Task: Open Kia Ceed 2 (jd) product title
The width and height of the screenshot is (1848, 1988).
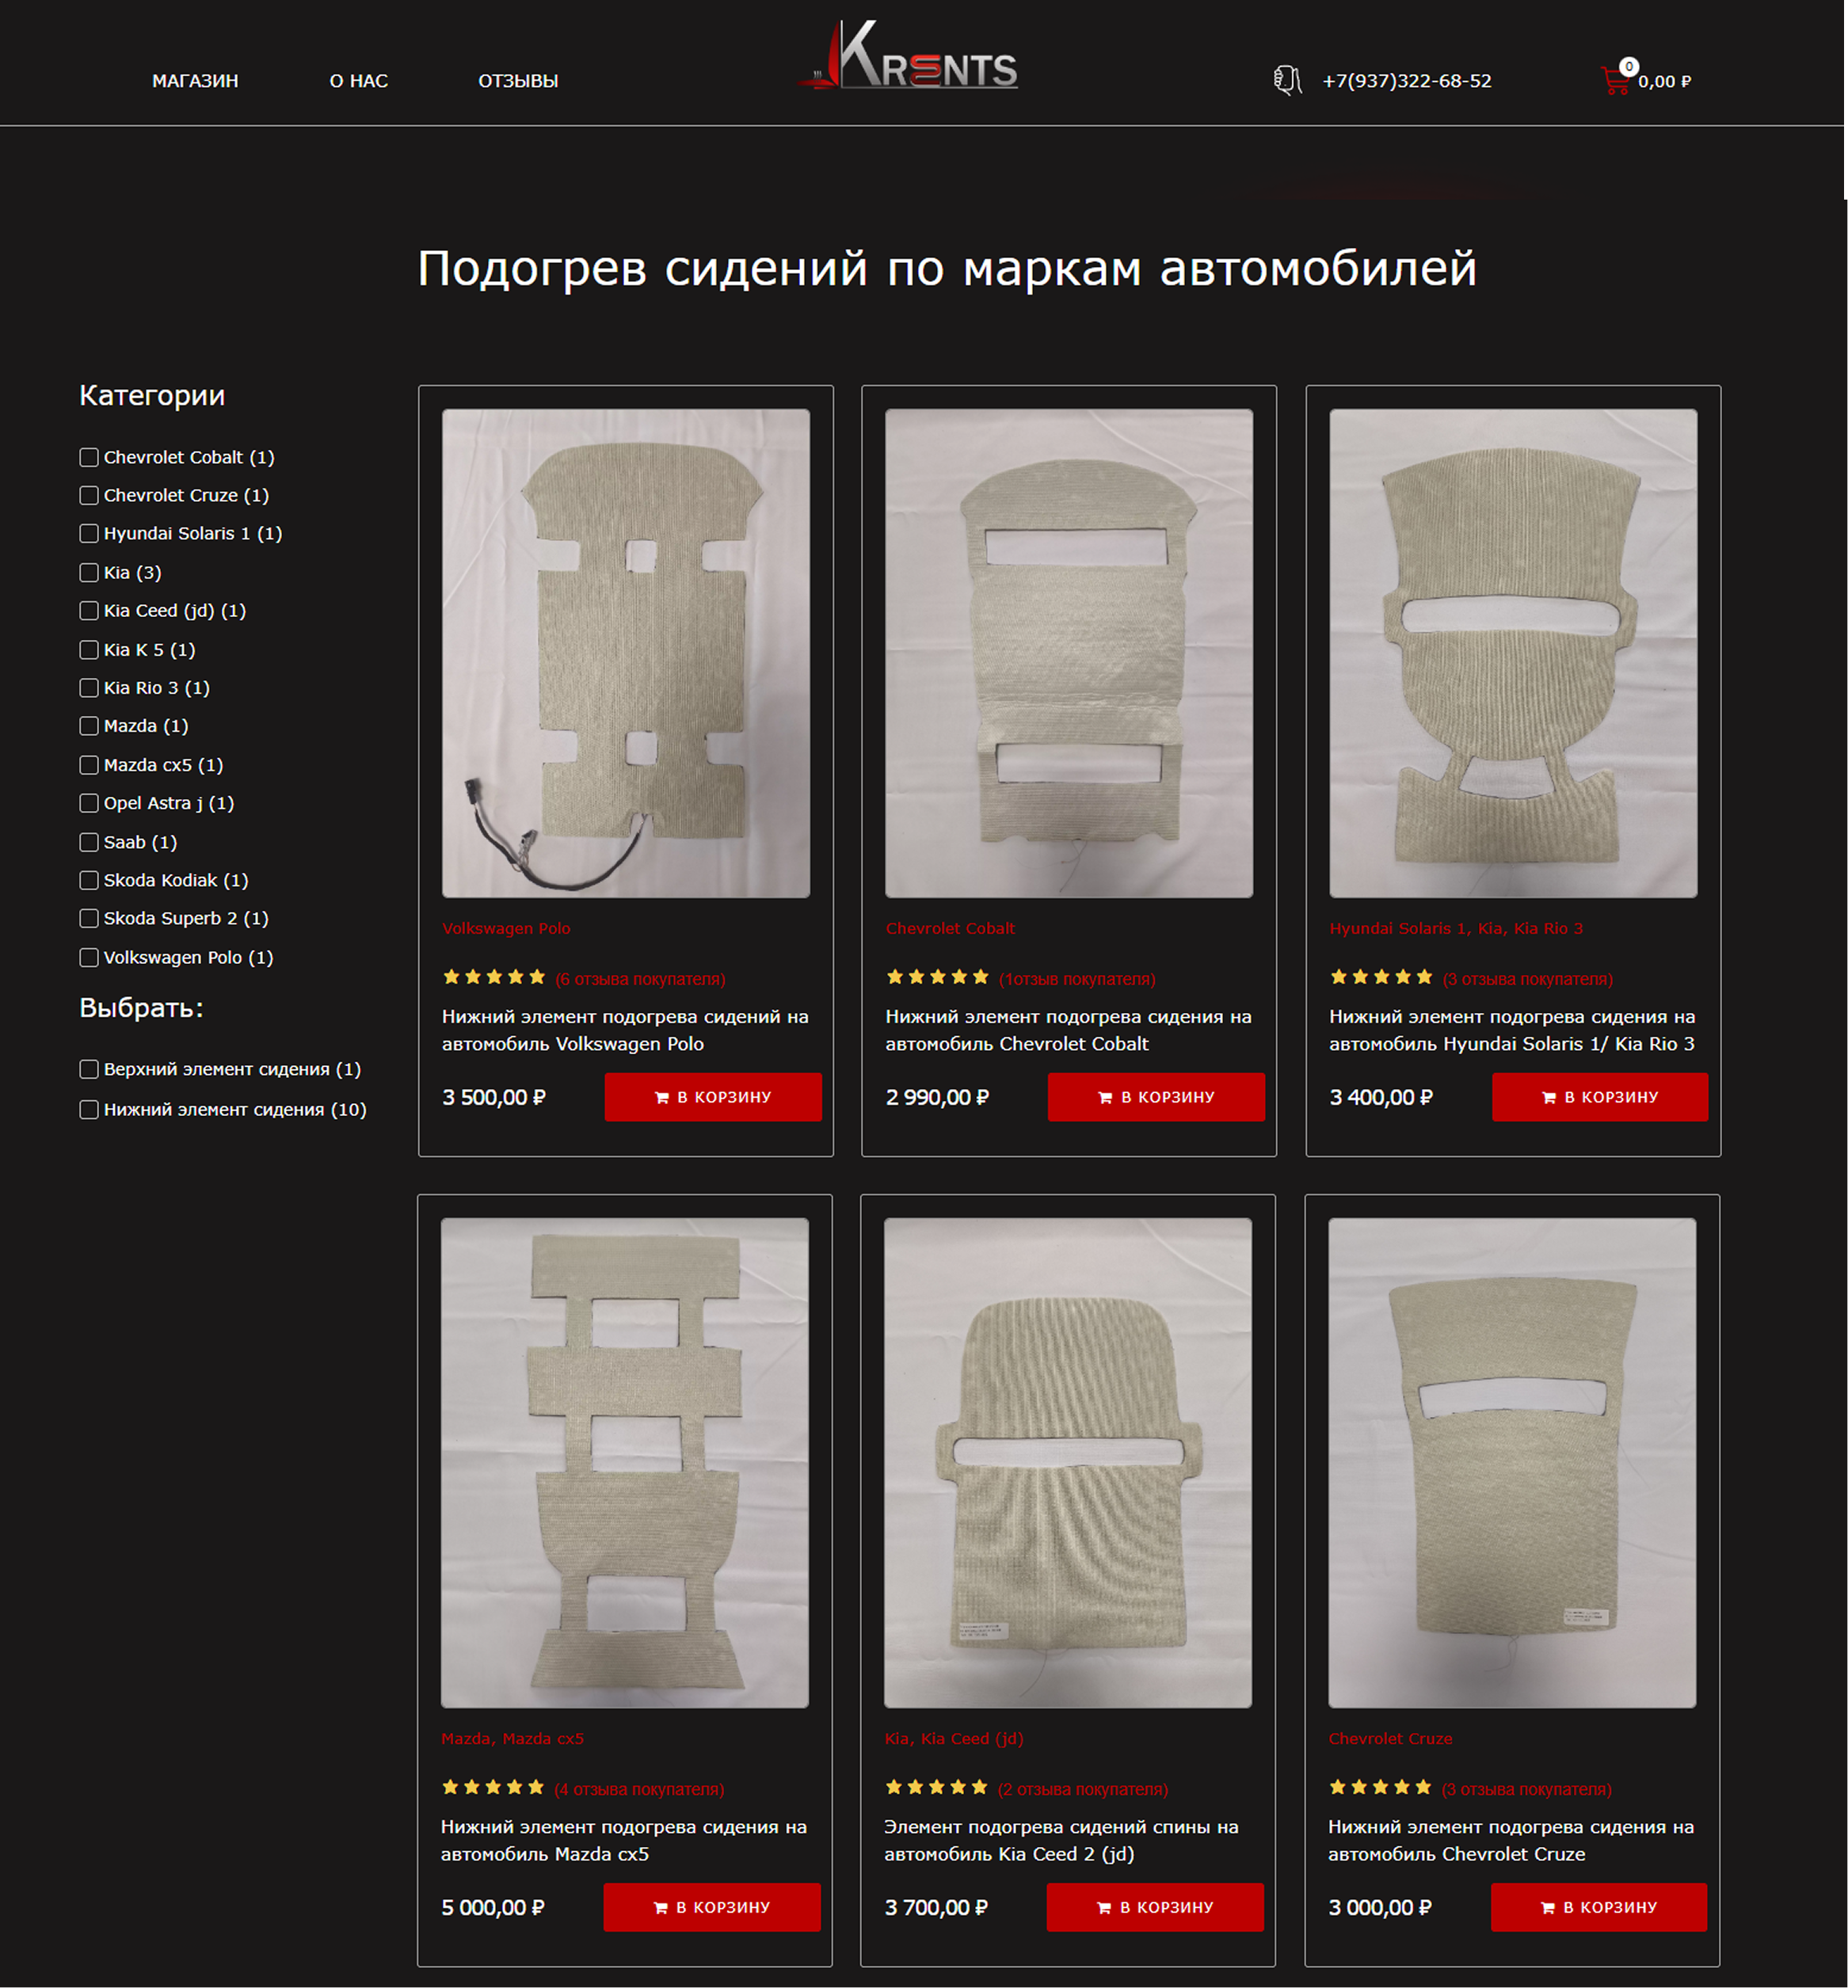Action: [x=1060, y=1840]
